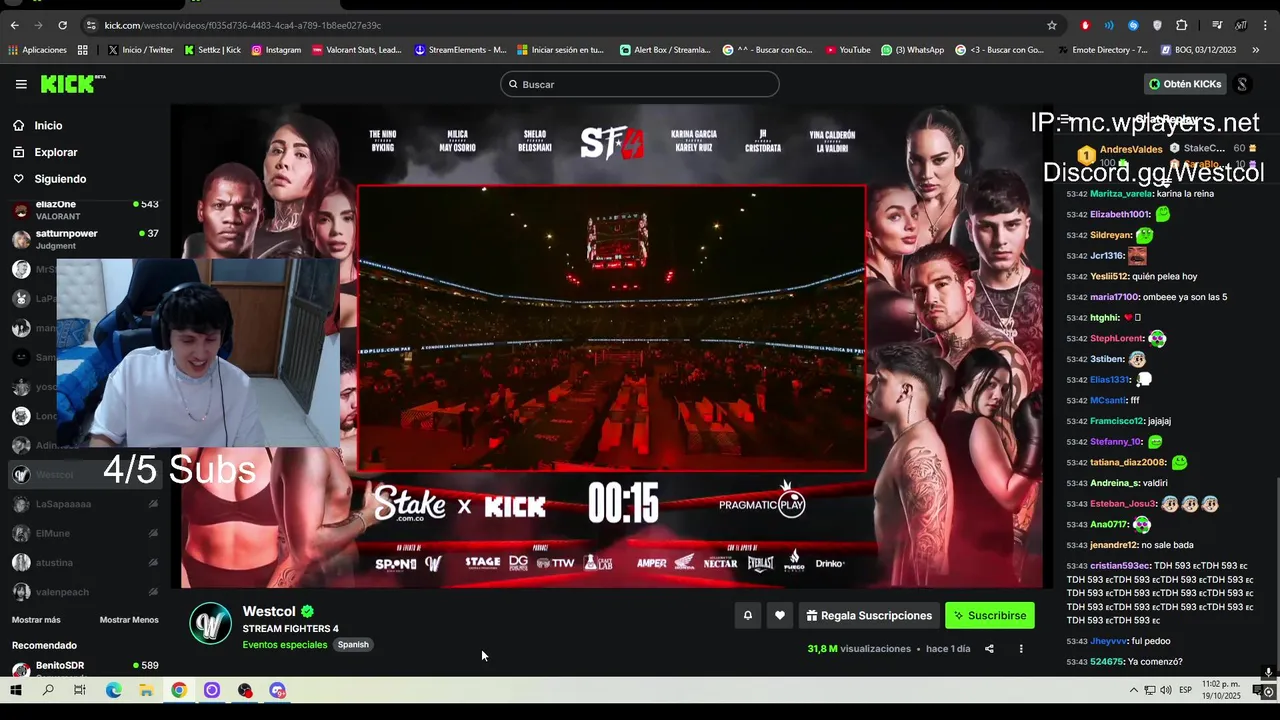The width and height of the screenshot is (1280, 720).
Task: Switch to Chrome on the taskbar
Action: point(179,690)
